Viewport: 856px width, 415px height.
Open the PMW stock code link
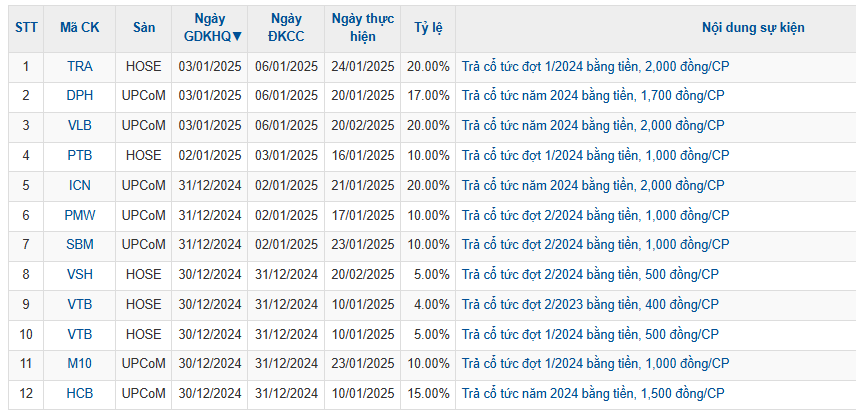pos(80,215)
